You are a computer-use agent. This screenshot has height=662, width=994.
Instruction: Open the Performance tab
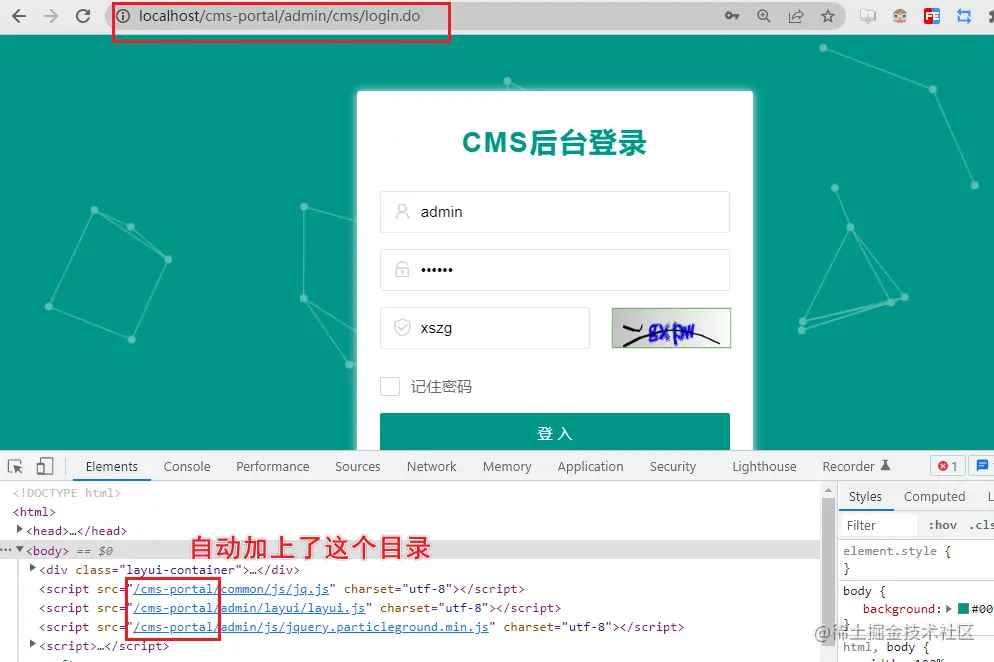(273, 466)
